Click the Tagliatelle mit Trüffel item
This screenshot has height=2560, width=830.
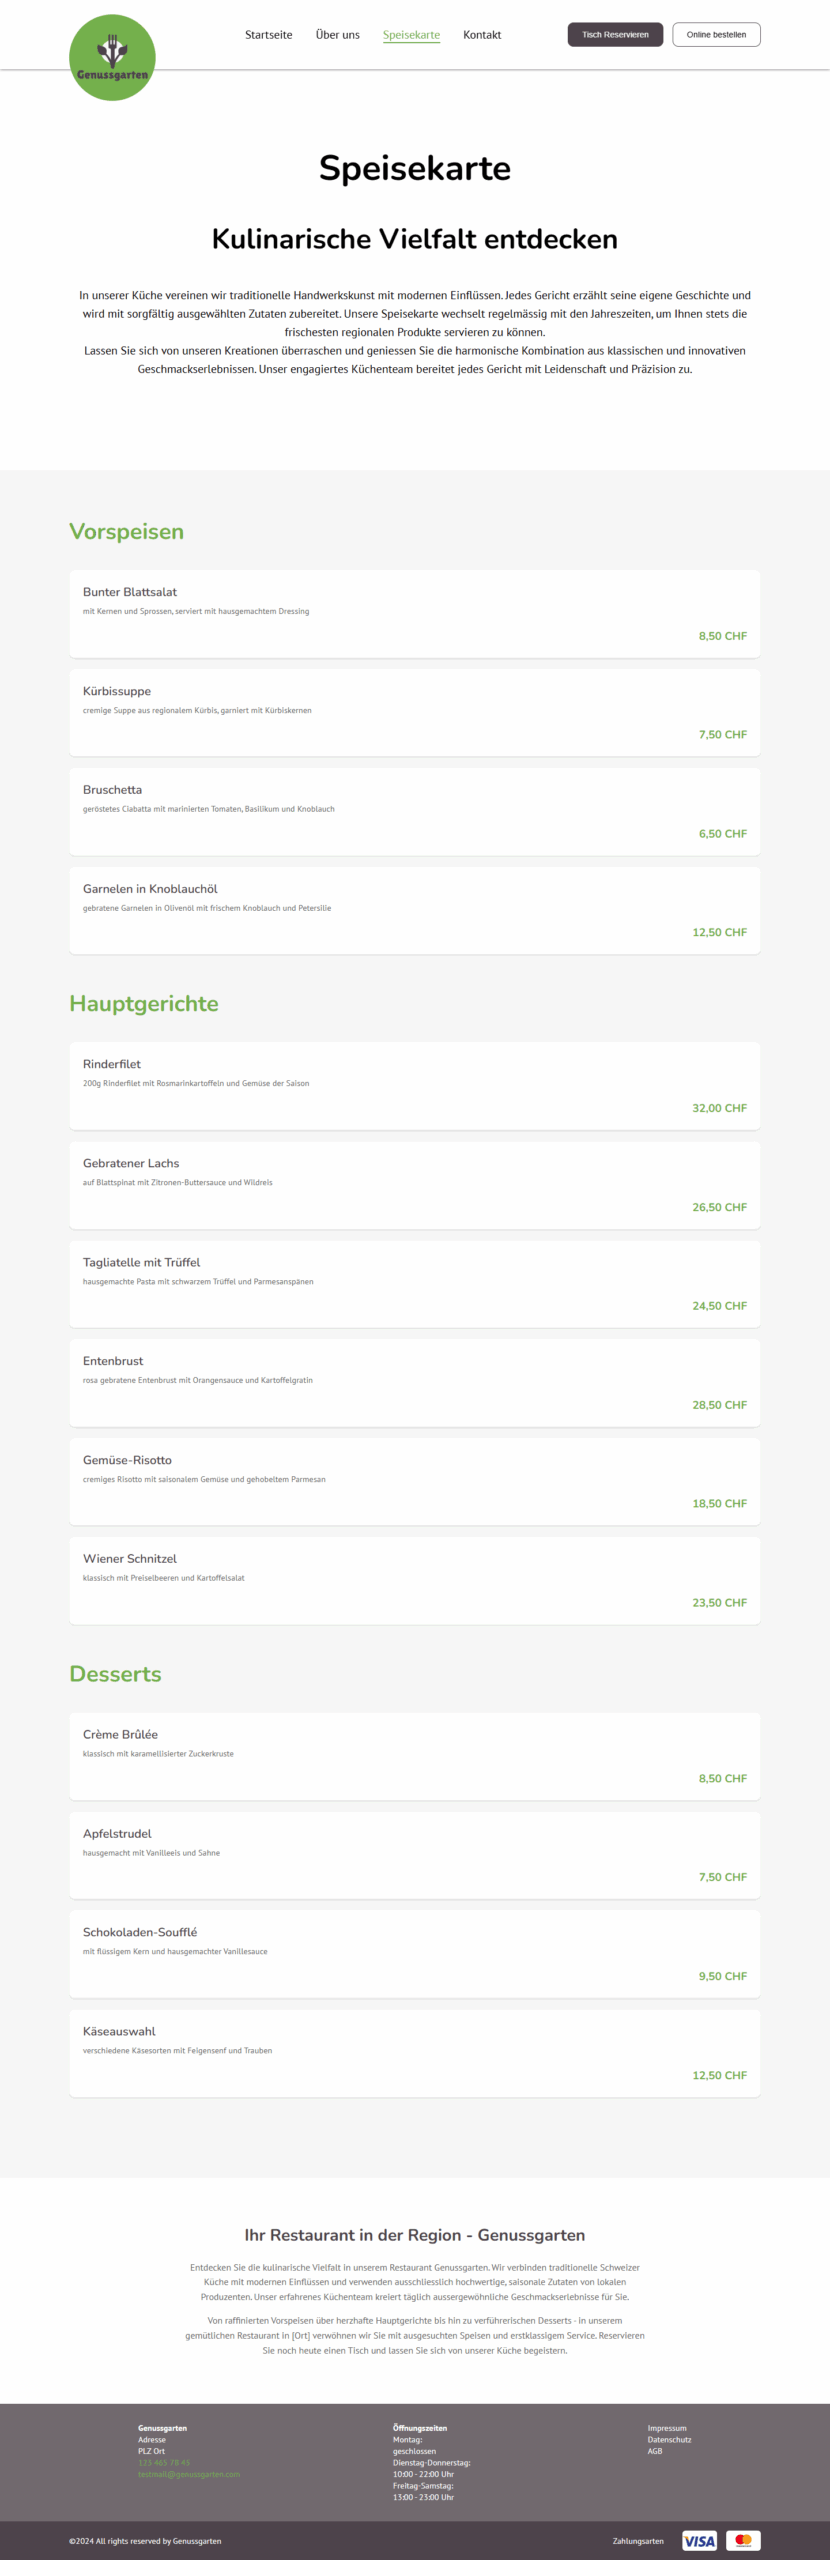[414, 1283]
